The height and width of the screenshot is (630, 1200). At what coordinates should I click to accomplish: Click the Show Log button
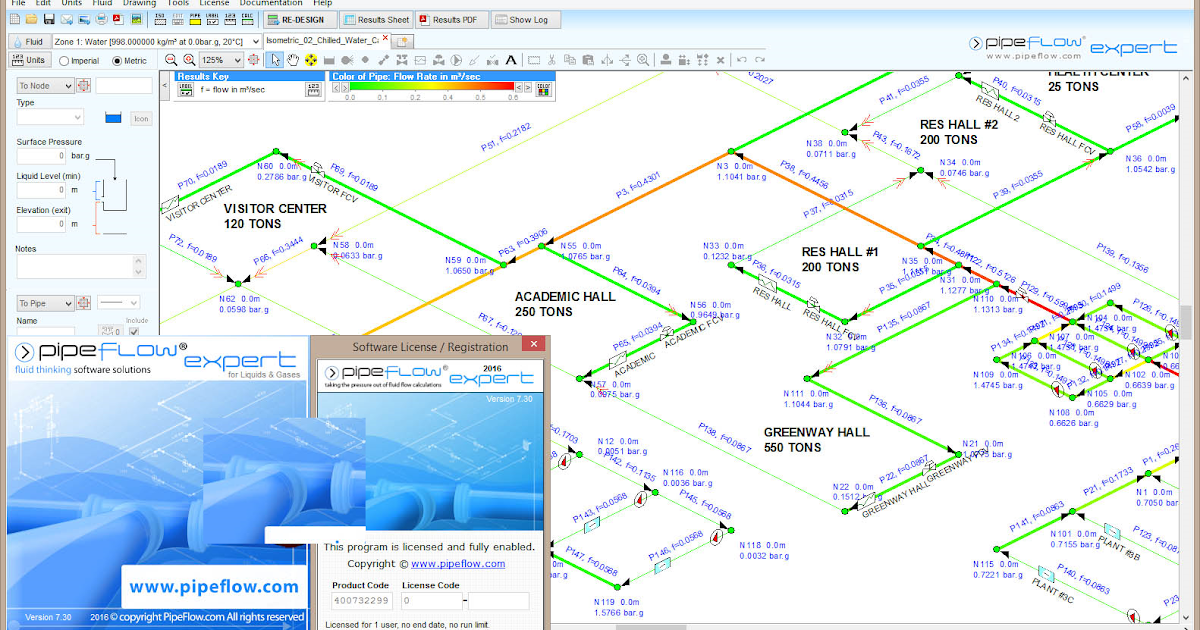(x=526, y=19)
